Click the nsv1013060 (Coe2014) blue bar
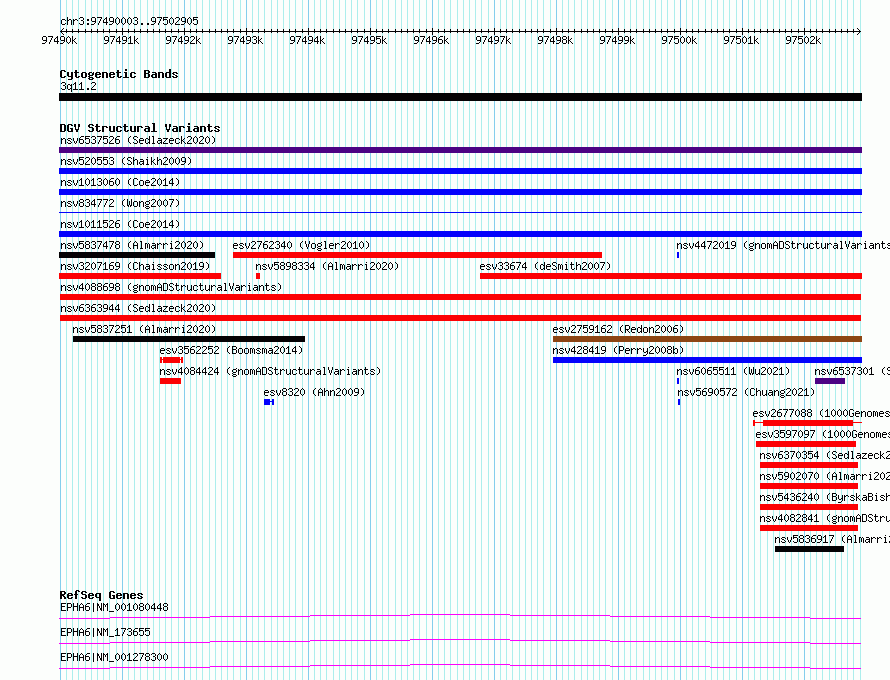 pyautogui.click(x=460, y=192)
